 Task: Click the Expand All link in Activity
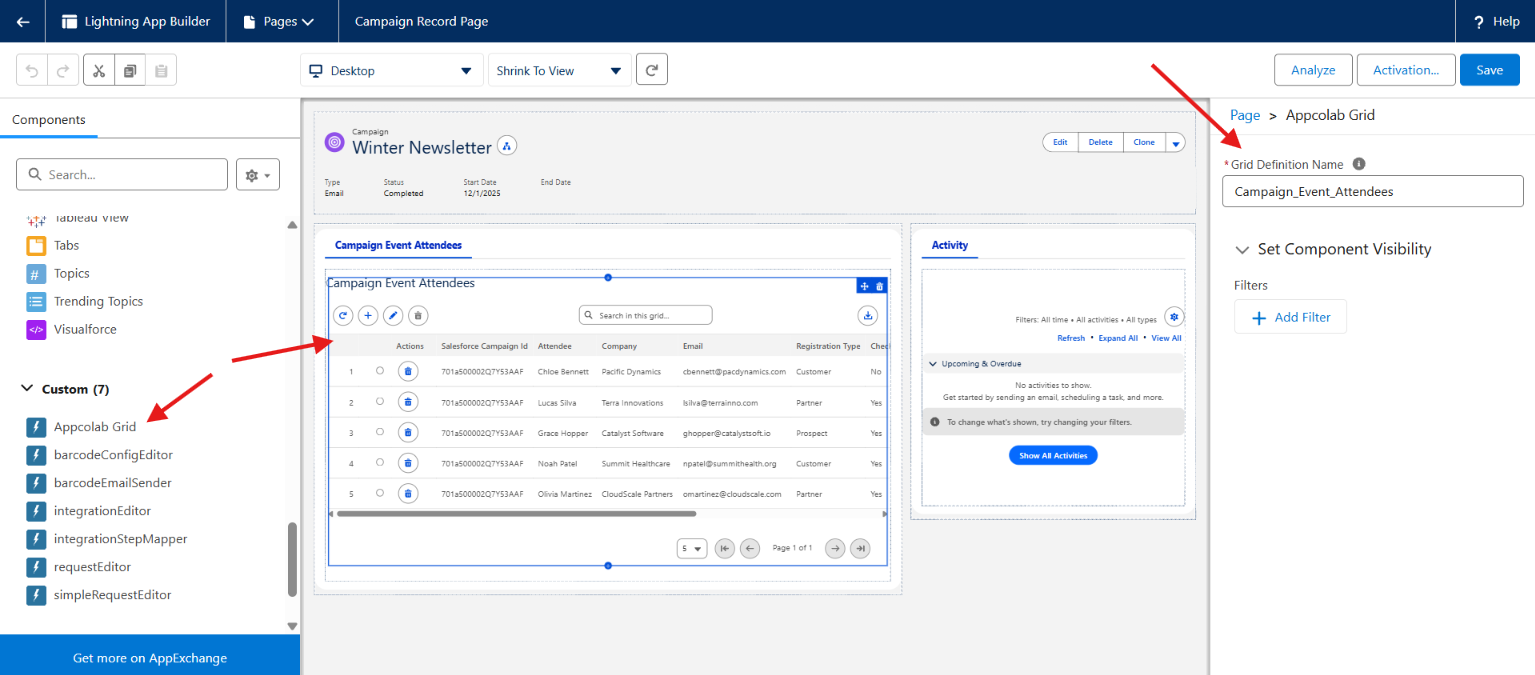pyautogui.click(x=1118, y=338)
